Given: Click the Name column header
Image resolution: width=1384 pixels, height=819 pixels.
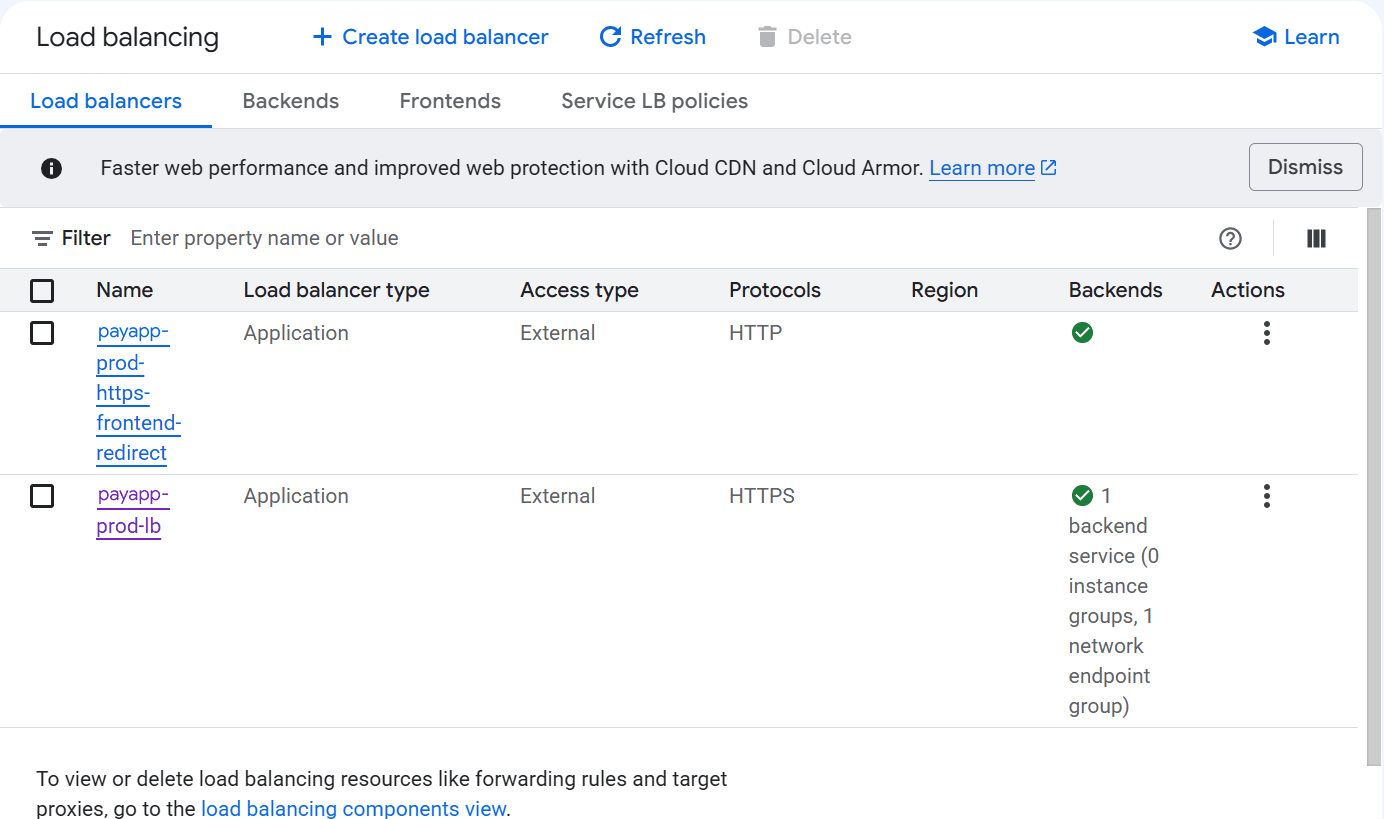Looking at the screenshot, I should [x=125, y=290].
